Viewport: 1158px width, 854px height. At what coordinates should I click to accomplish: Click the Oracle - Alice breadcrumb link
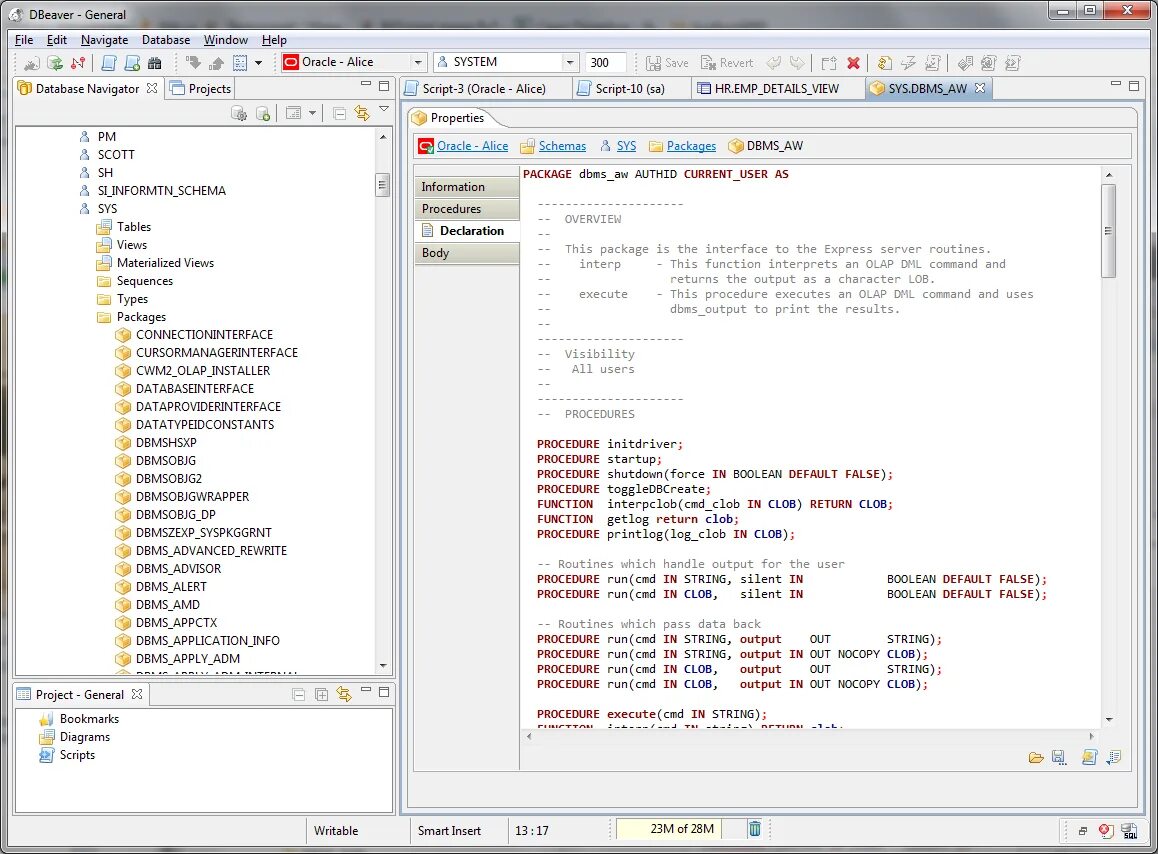tap(472, 146)
